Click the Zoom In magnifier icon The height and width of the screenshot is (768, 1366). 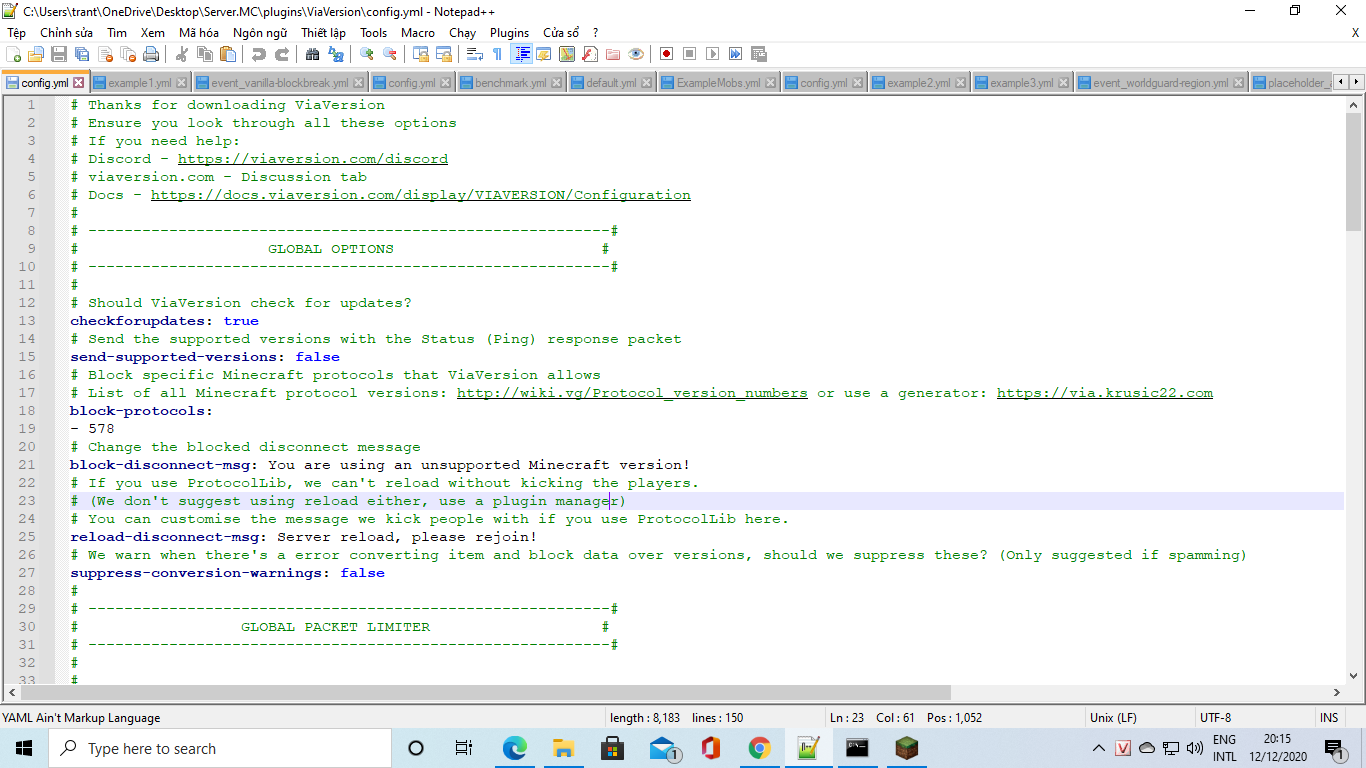click(x=367, y=54)
